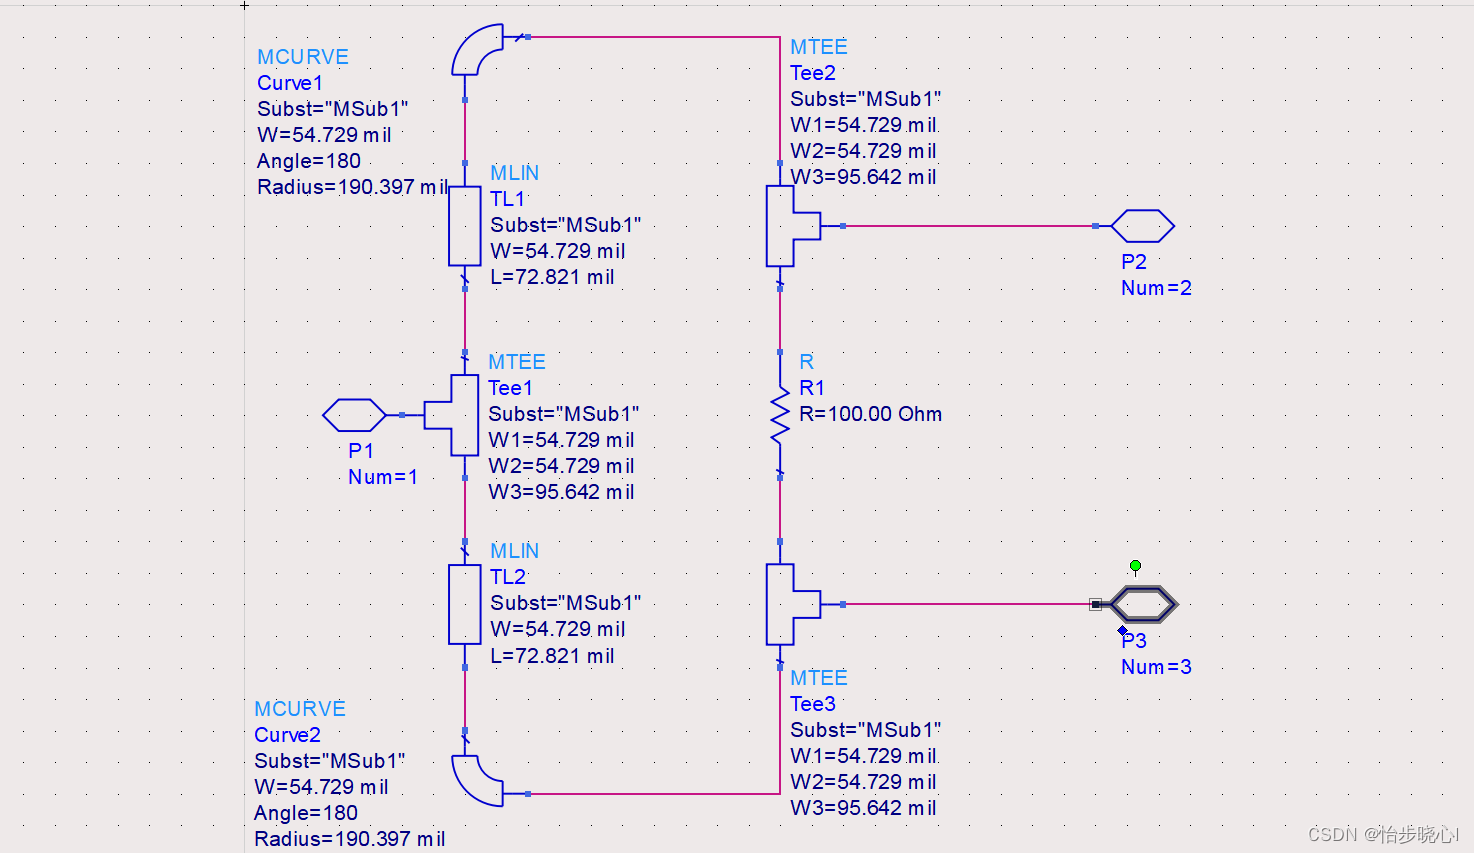Screen dimensions: 1474x853
Task: Select the P2 port symbol
Action: [1142, 226]
